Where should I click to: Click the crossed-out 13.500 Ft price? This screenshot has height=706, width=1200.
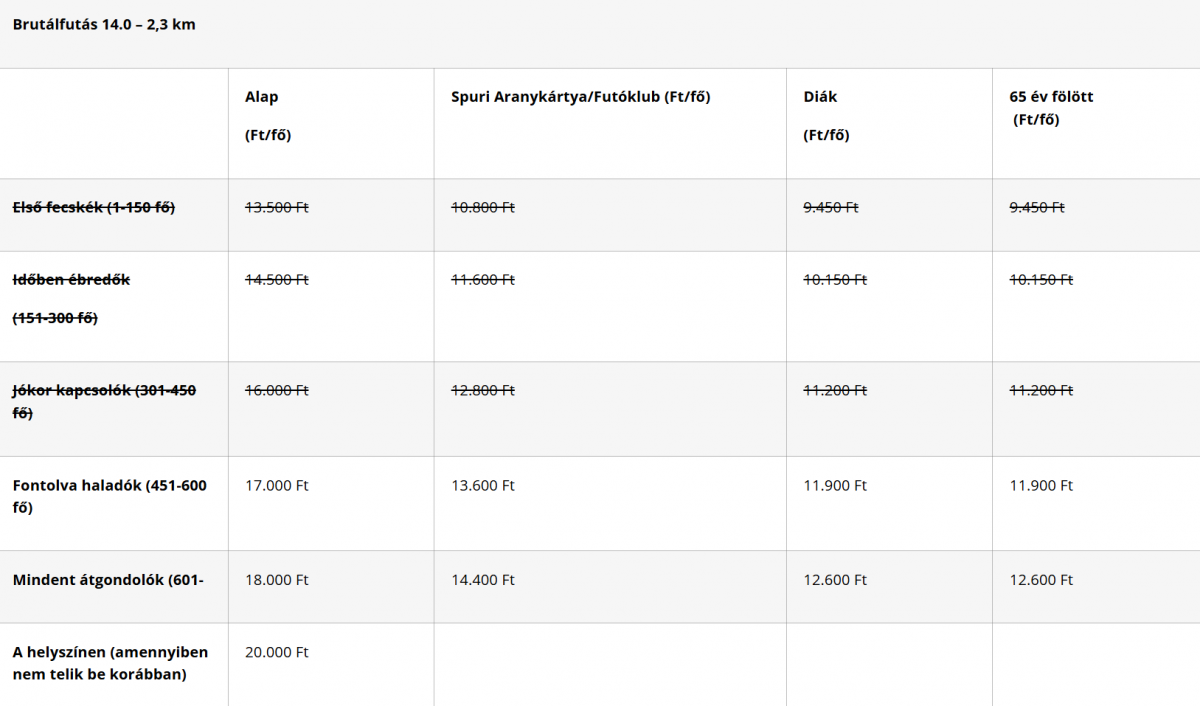click(x=277, y=207)
